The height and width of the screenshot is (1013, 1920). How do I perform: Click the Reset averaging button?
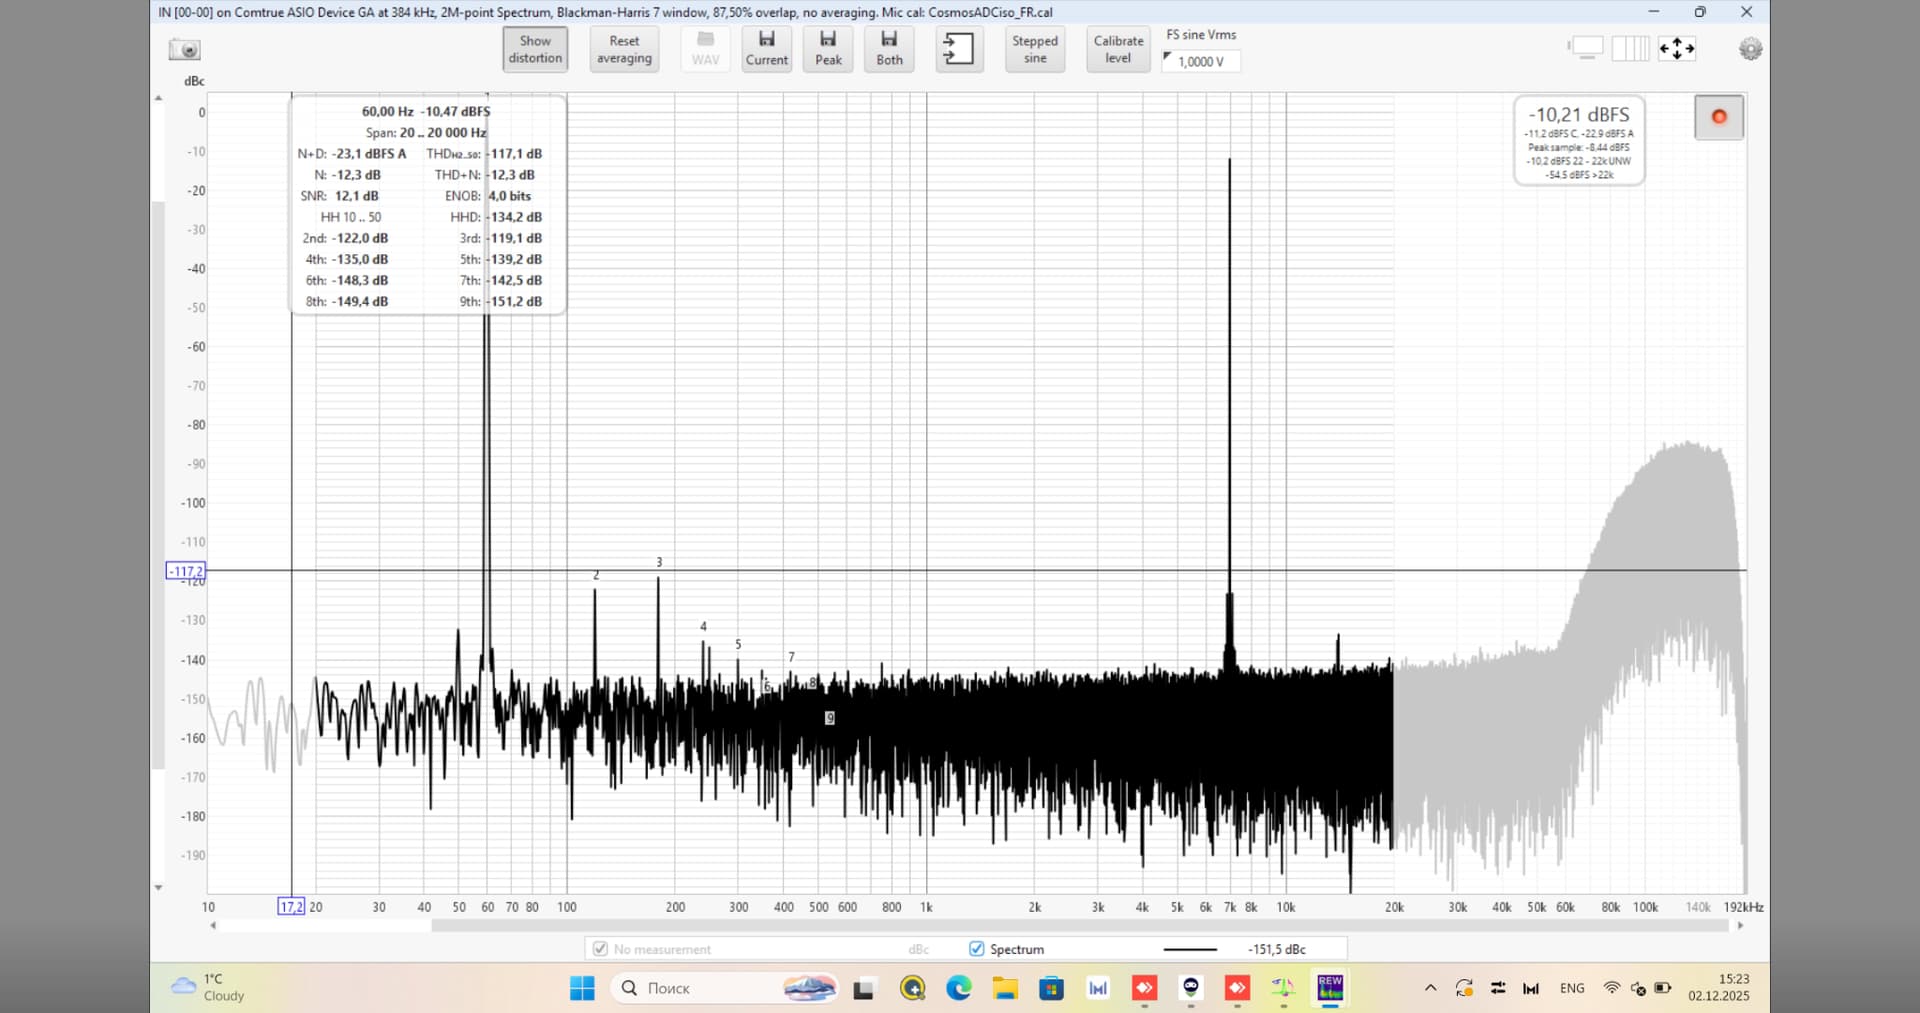624,49
